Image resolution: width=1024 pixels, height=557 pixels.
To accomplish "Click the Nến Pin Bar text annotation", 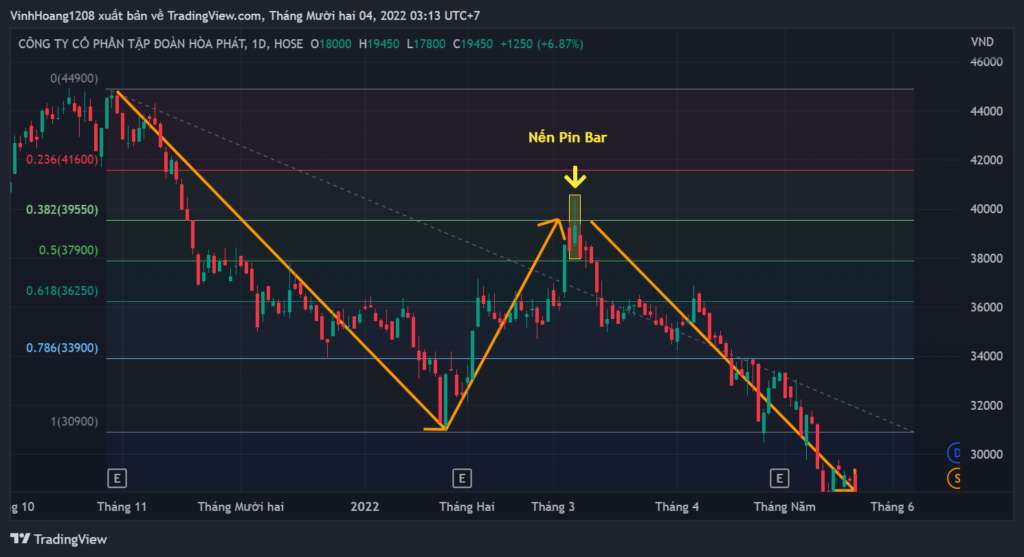I will [x=567, y=139].
